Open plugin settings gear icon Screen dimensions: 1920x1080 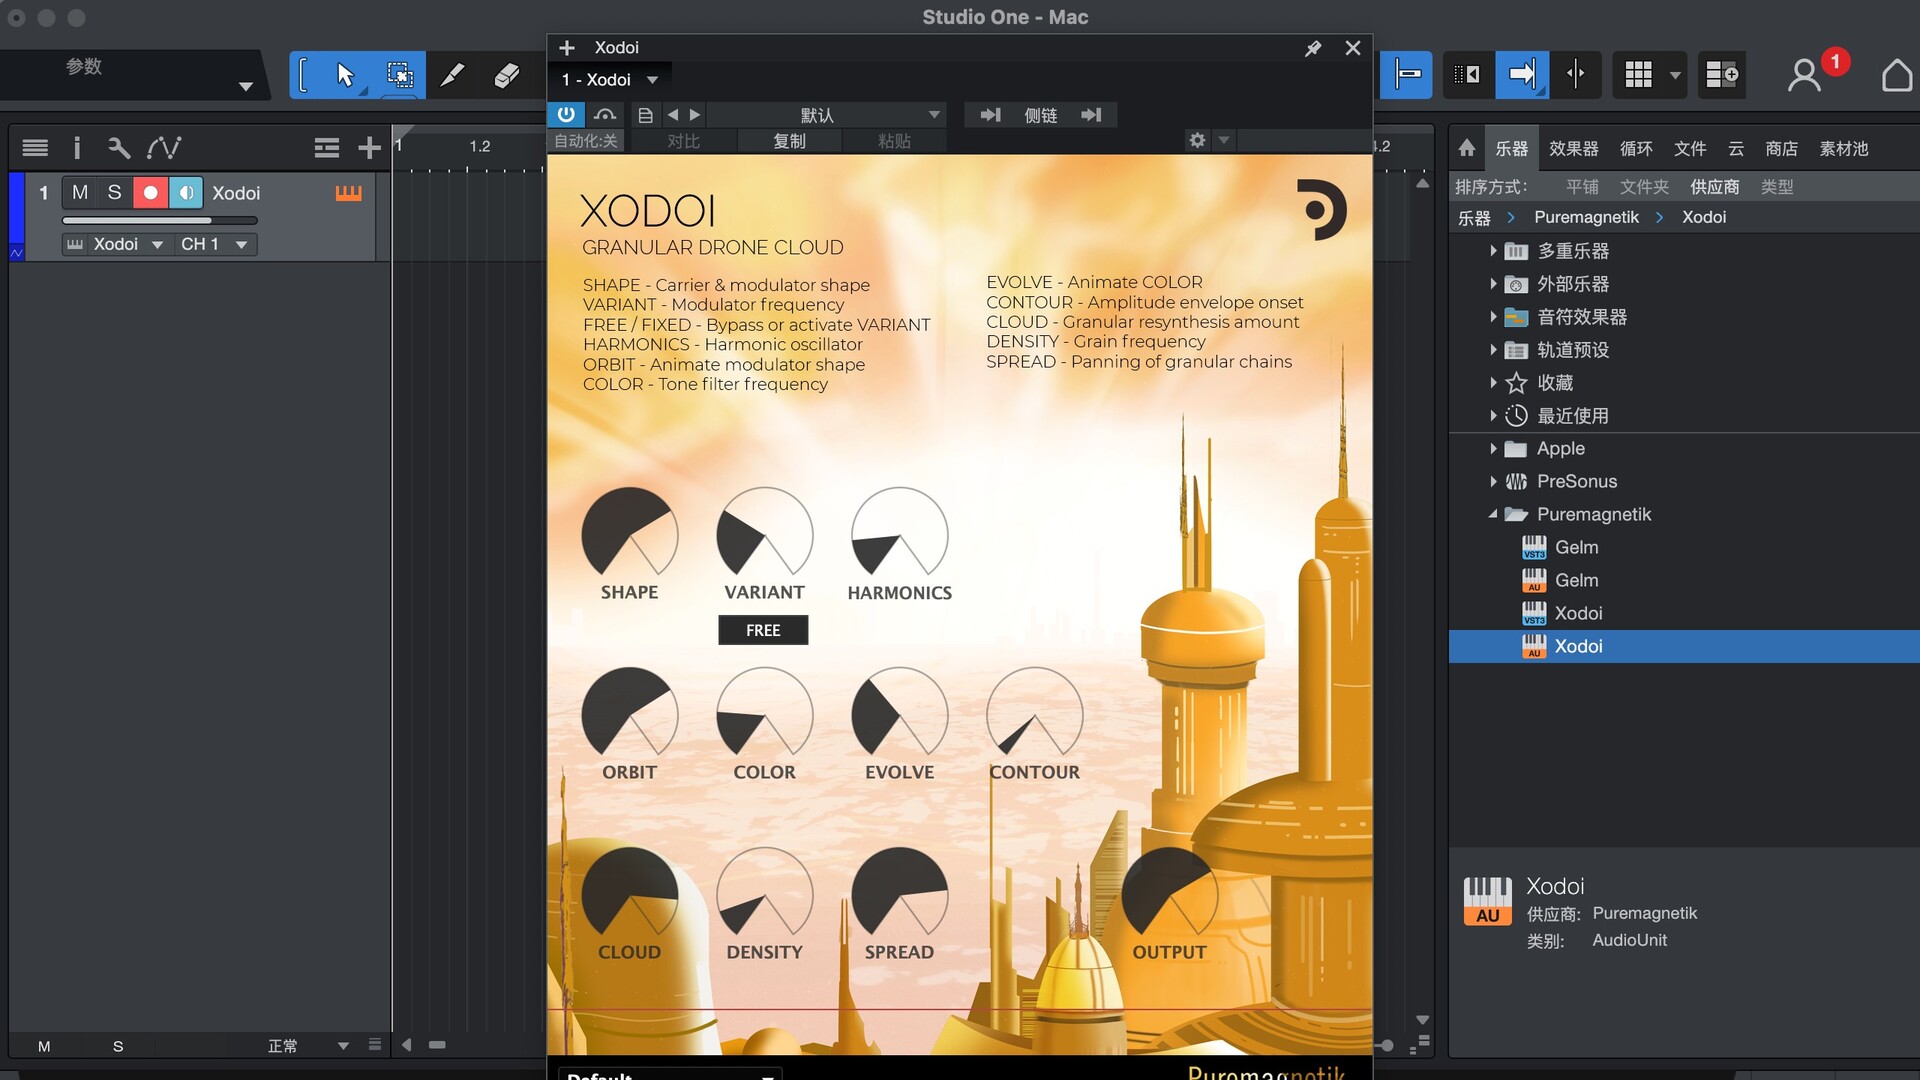point(1197,141)
